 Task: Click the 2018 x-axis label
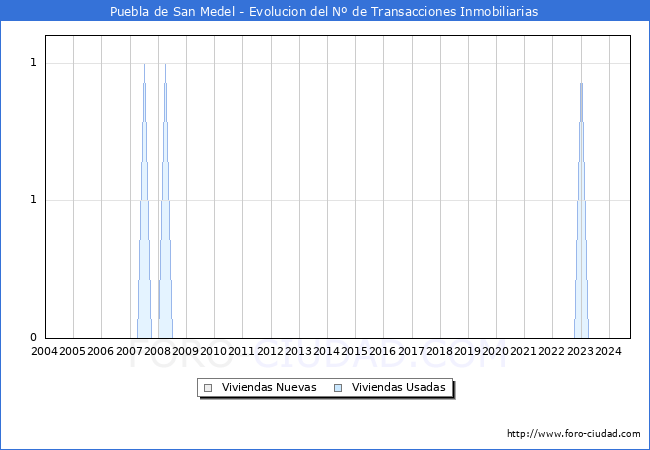(x=439, y=351)
